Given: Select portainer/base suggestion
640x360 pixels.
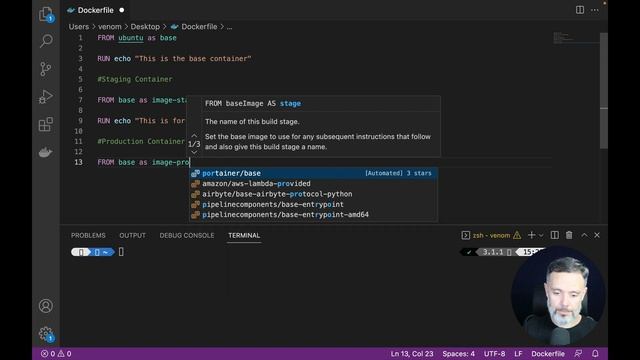Looking at the screenshot, I should (313, 173).
